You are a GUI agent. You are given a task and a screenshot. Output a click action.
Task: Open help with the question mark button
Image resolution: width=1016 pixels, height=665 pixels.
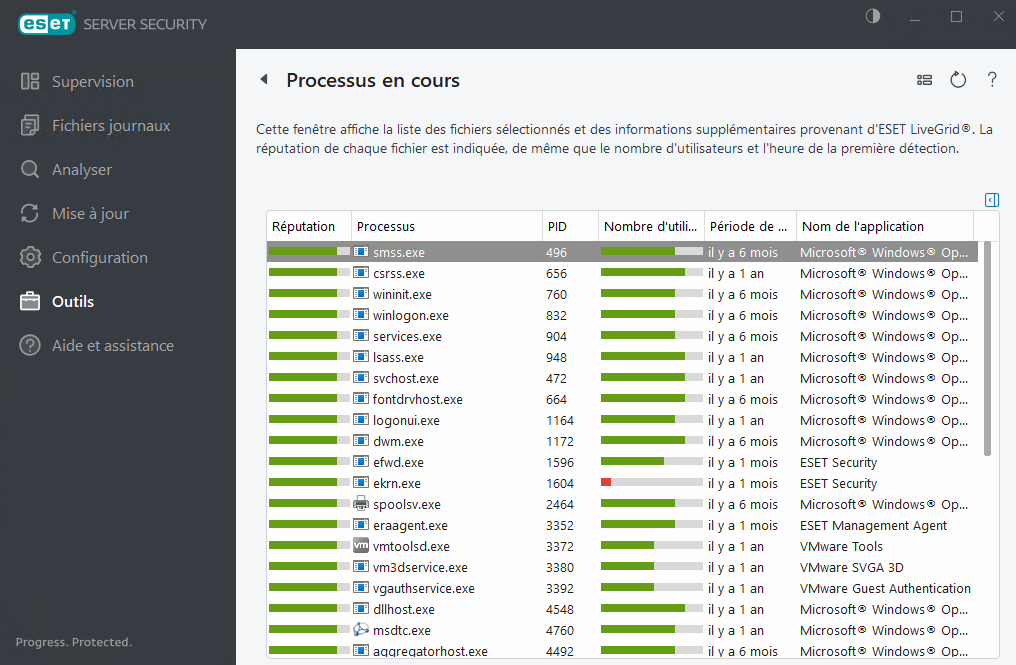pyautogui.click(x=992, y=79)
